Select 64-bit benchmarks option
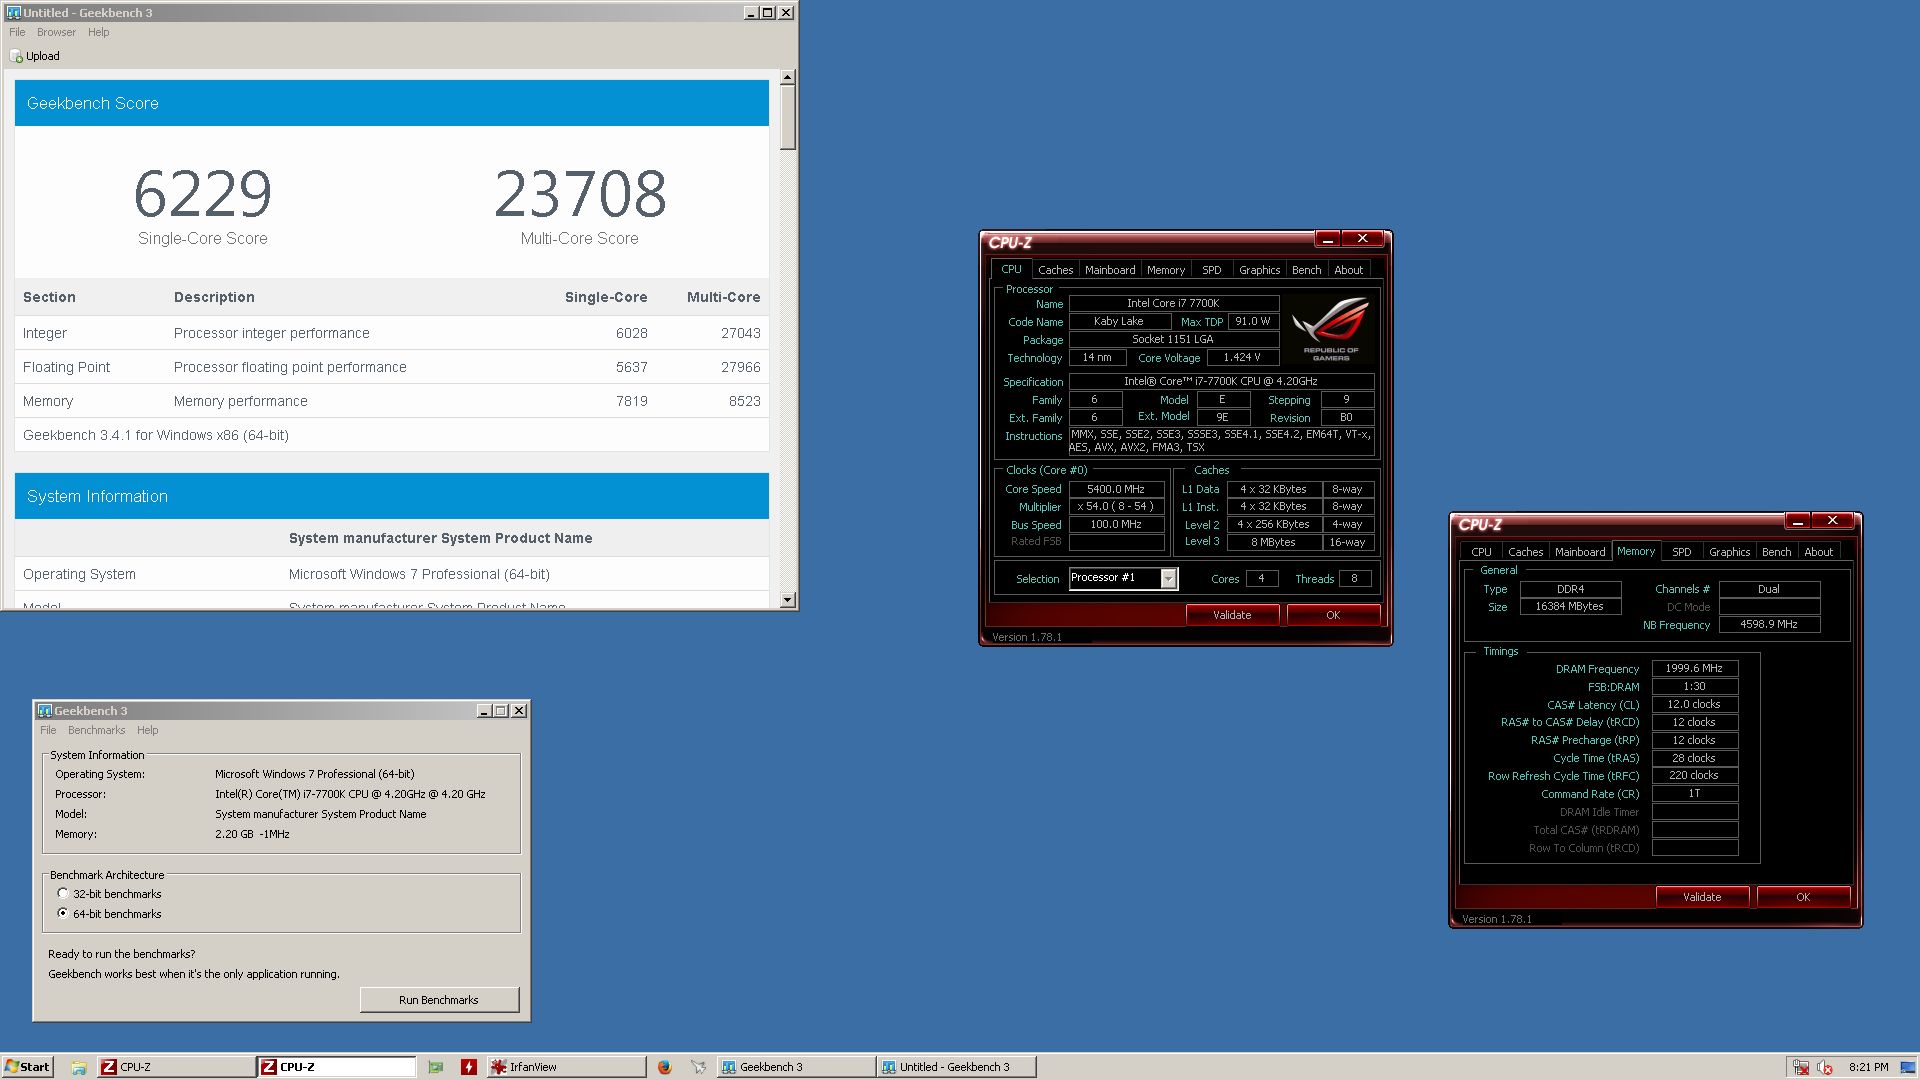The height and width of the screenshot is (1080, 1920). click(63, 914)
